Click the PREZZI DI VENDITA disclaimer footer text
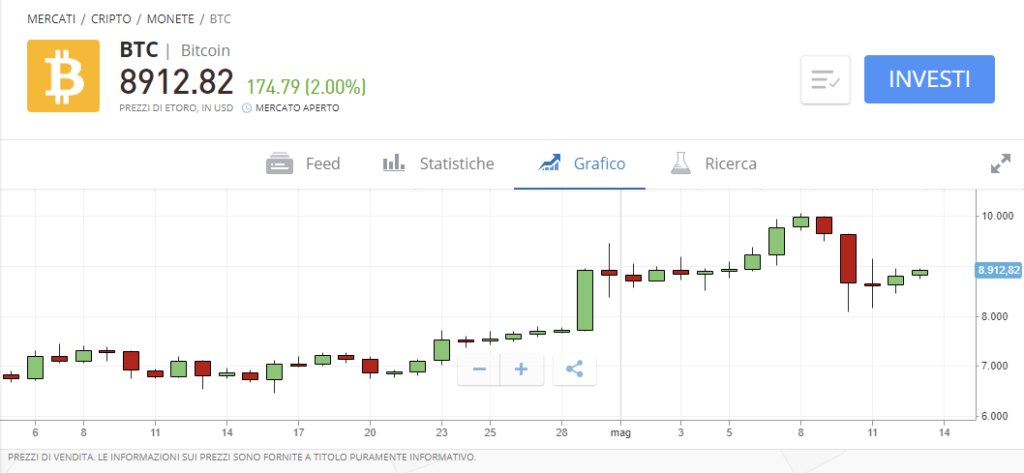The height and width of the screenshot is (473, 1024). (x=242, y=457)
